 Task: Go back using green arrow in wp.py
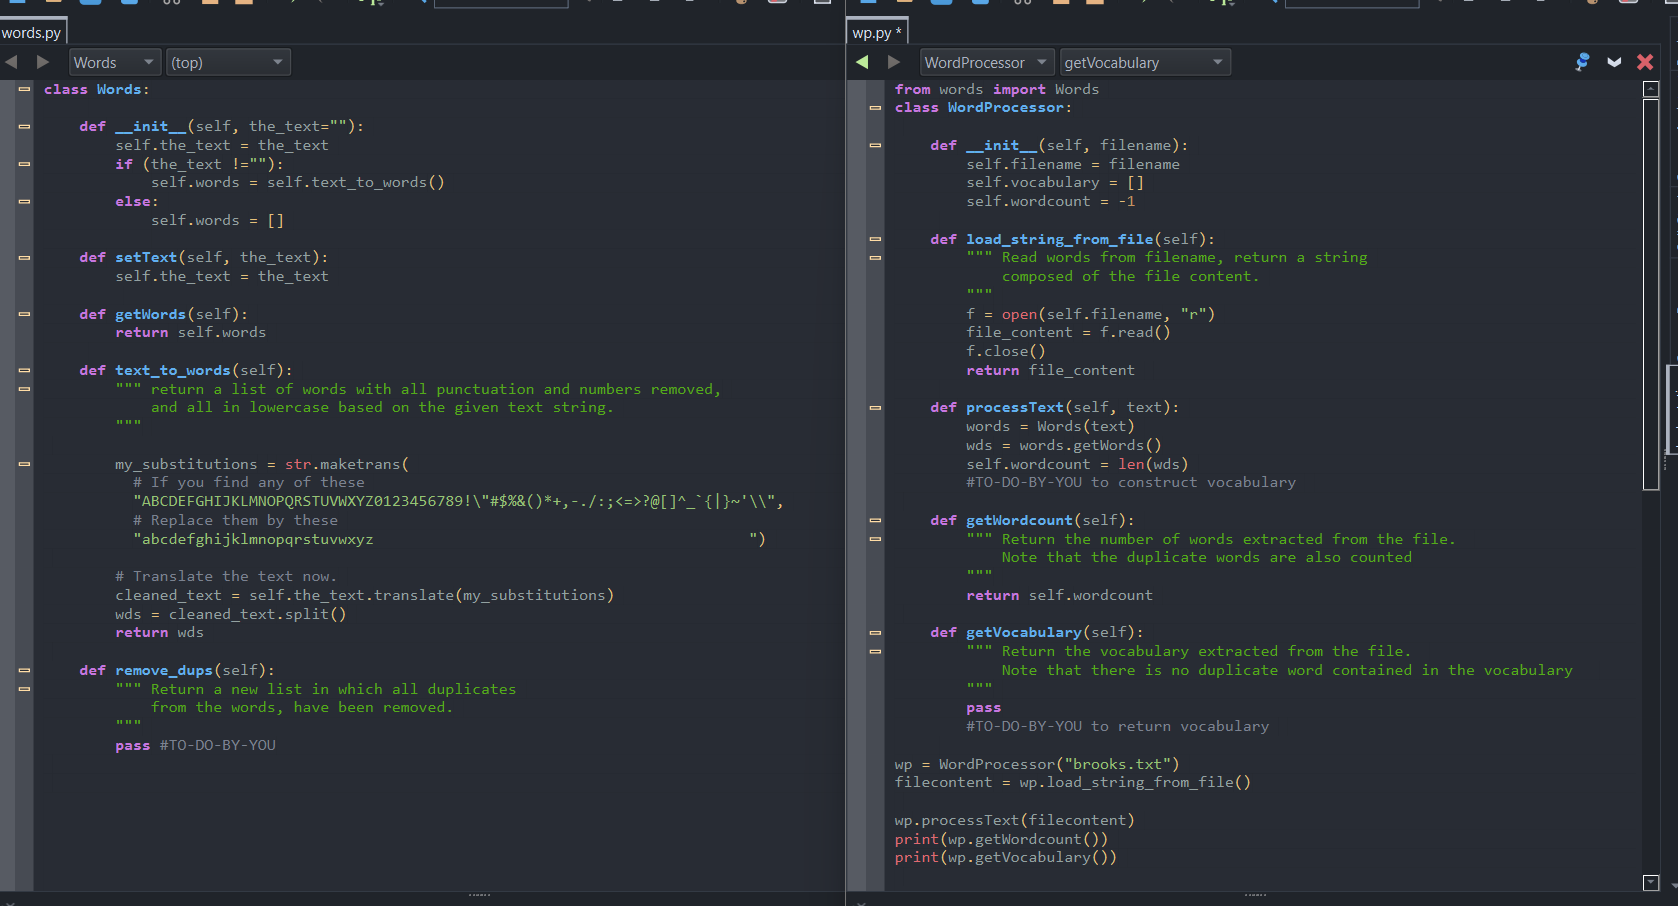[862, 62]
